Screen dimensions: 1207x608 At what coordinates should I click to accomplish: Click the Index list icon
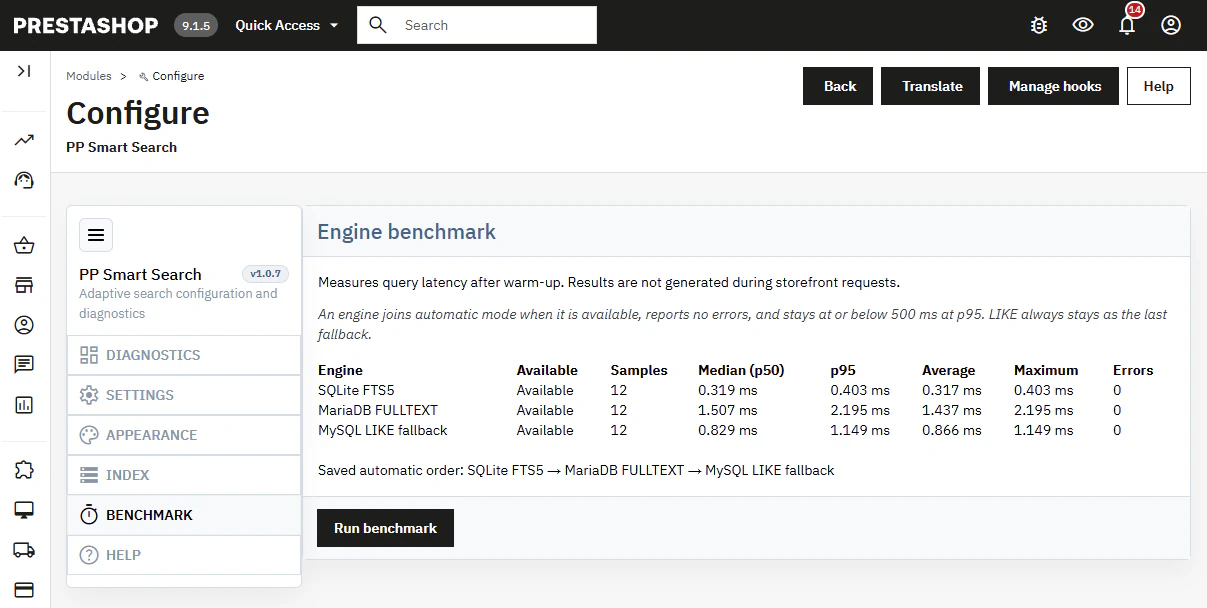point(89,475)
